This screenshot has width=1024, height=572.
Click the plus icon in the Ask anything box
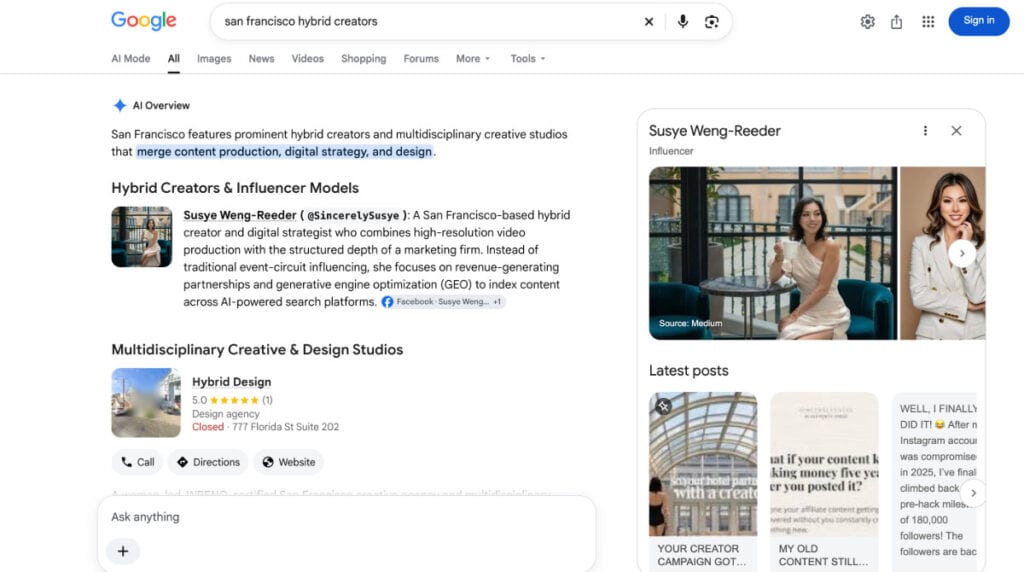[123, 551]
